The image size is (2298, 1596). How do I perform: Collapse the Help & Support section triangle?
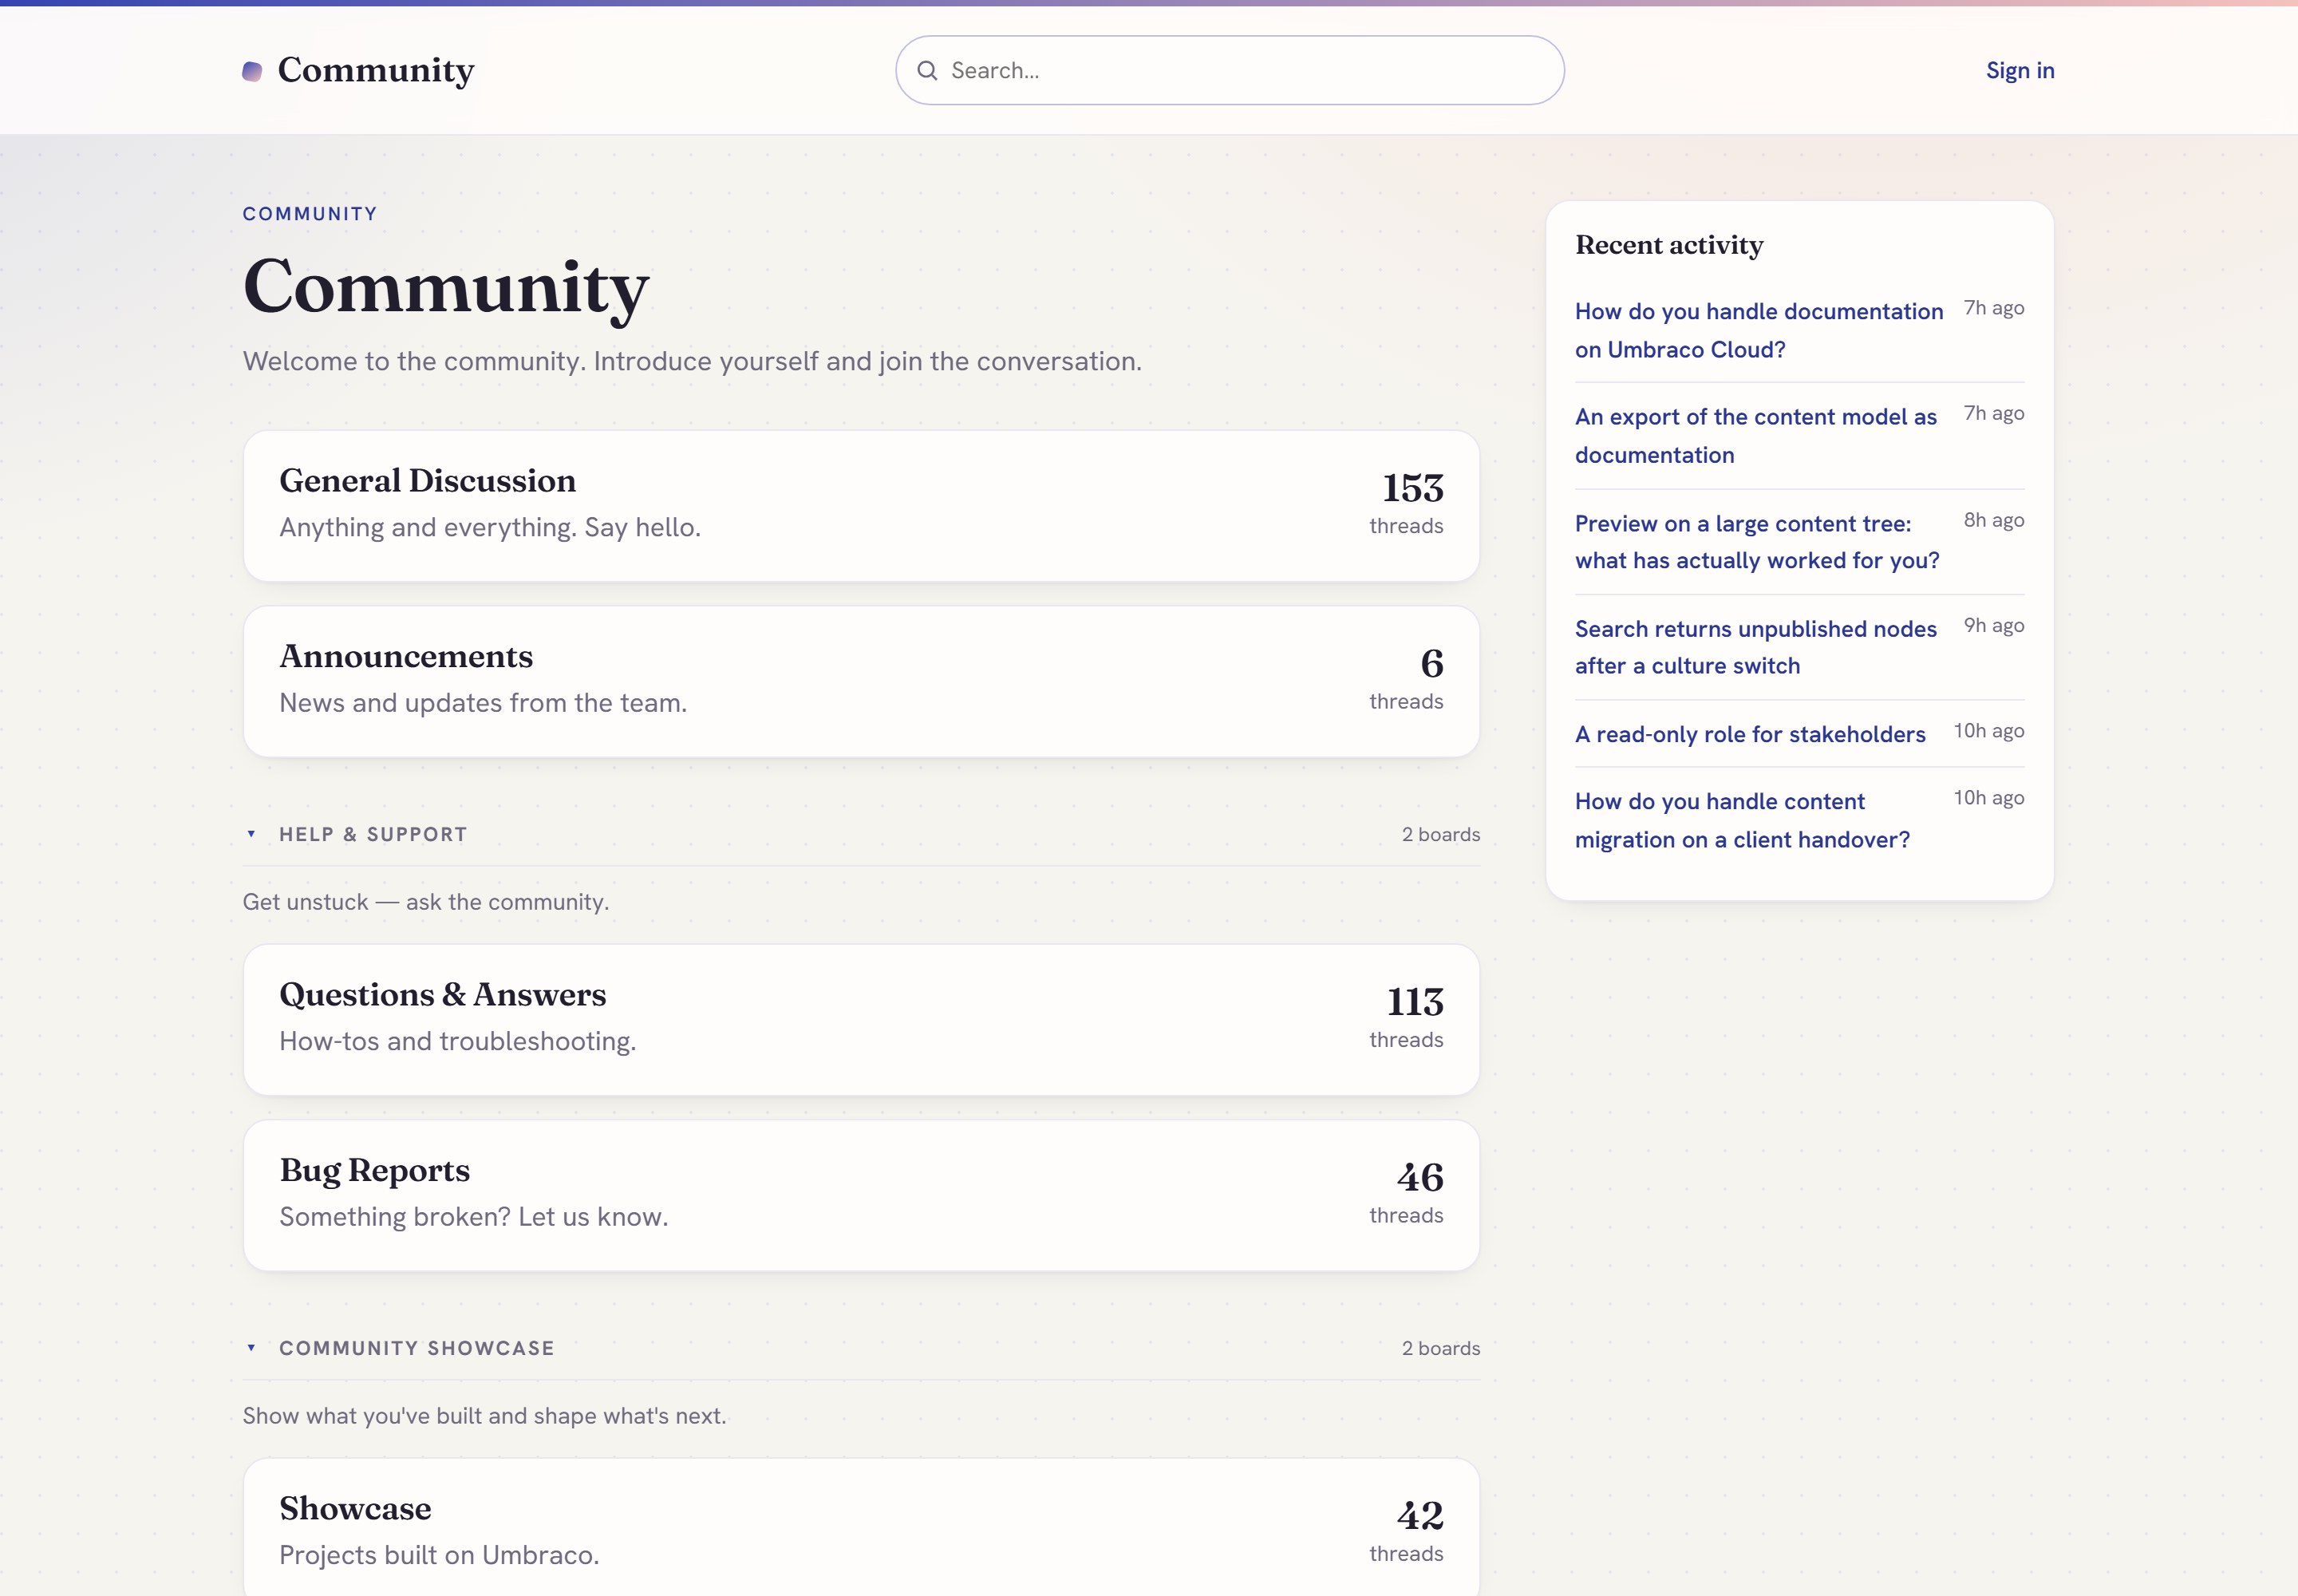[251, 834]
